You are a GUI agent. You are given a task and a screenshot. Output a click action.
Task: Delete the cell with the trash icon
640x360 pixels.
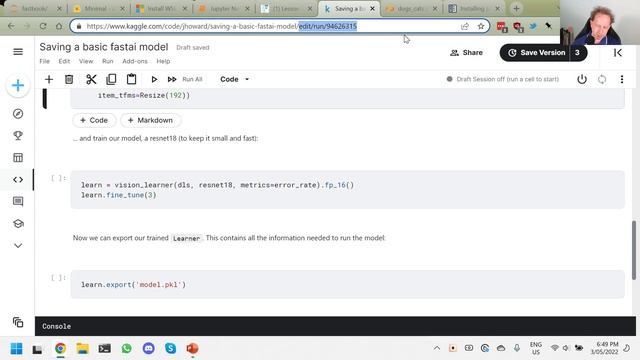[x=69, y=79]
